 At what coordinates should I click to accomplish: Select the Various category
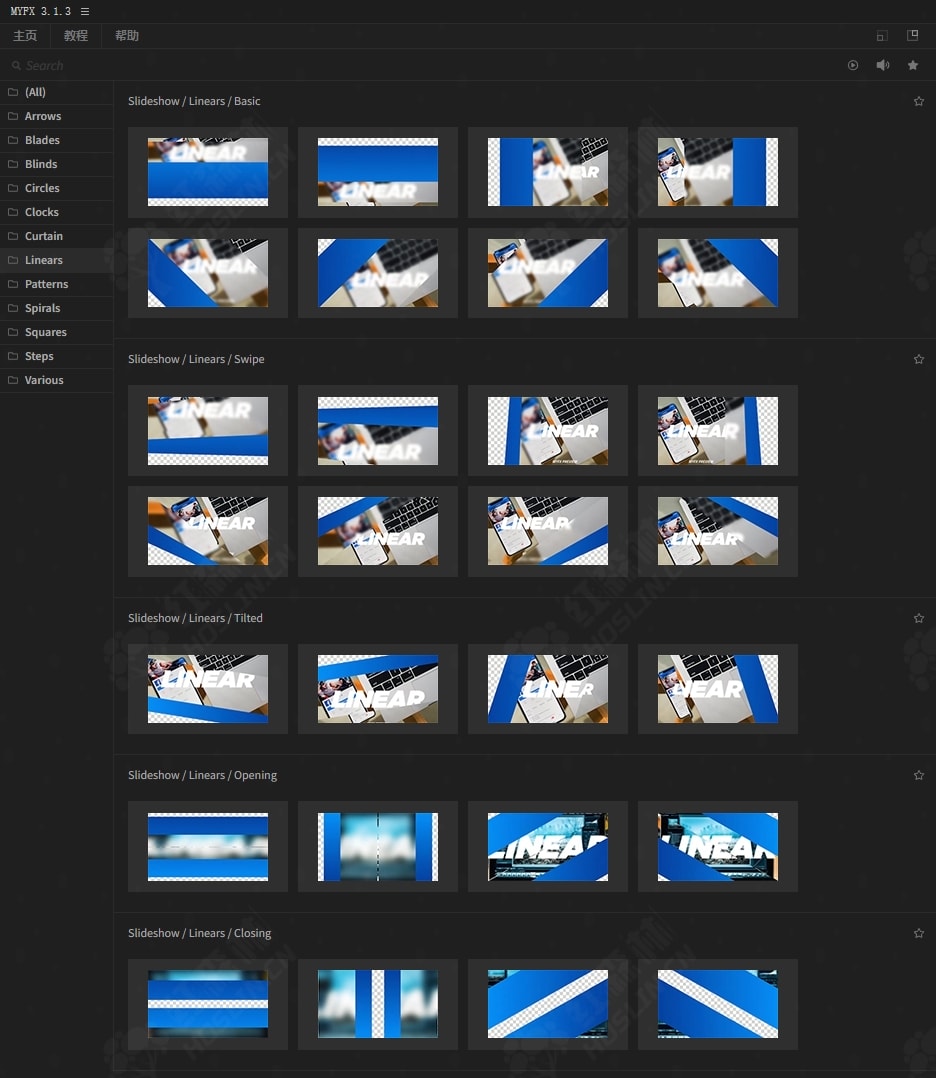pyautogui.click(x=56, y=380)
